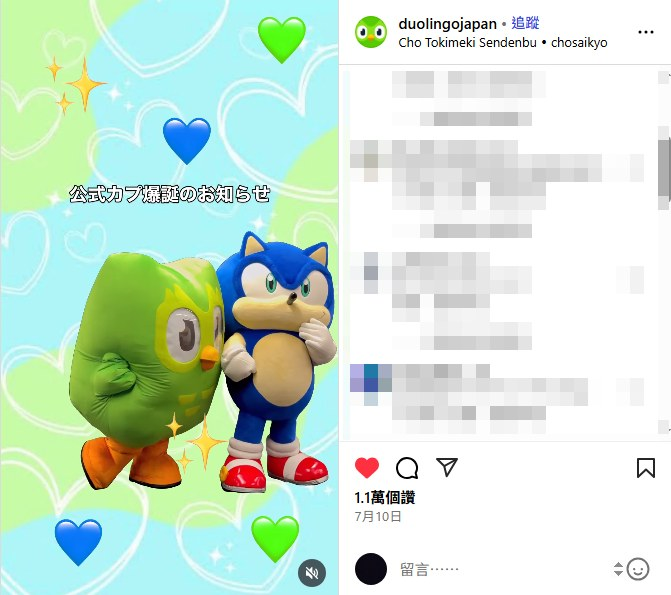Click your dark profile avatar by comment box
The image size is (671, 595).
(371, 569)
